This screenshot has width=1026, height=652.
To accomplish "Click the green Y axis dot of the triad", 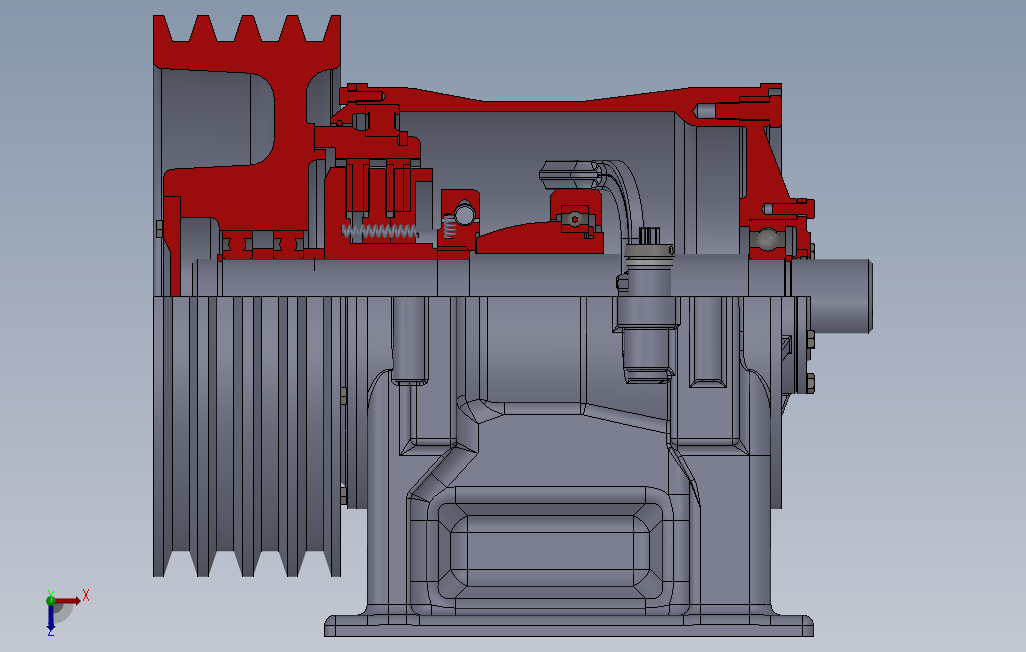I will click(x=51, y=600).
